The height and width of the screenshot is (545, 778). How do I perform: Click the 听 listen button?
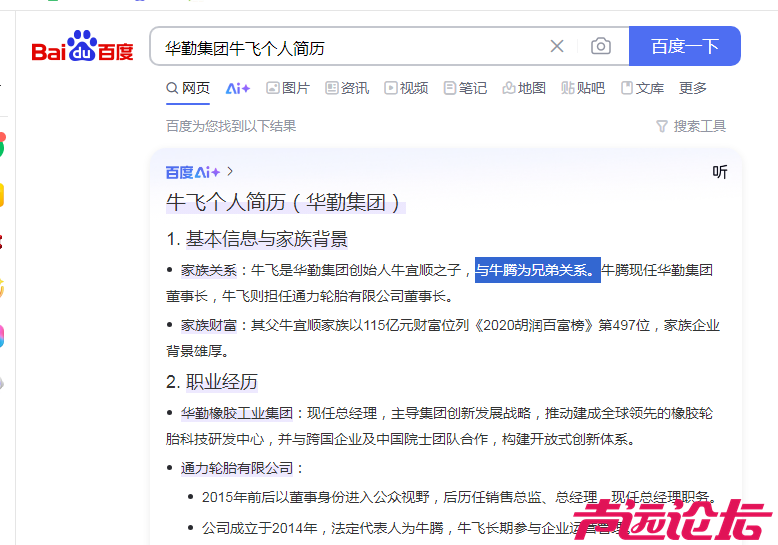[x=719, y=172]
